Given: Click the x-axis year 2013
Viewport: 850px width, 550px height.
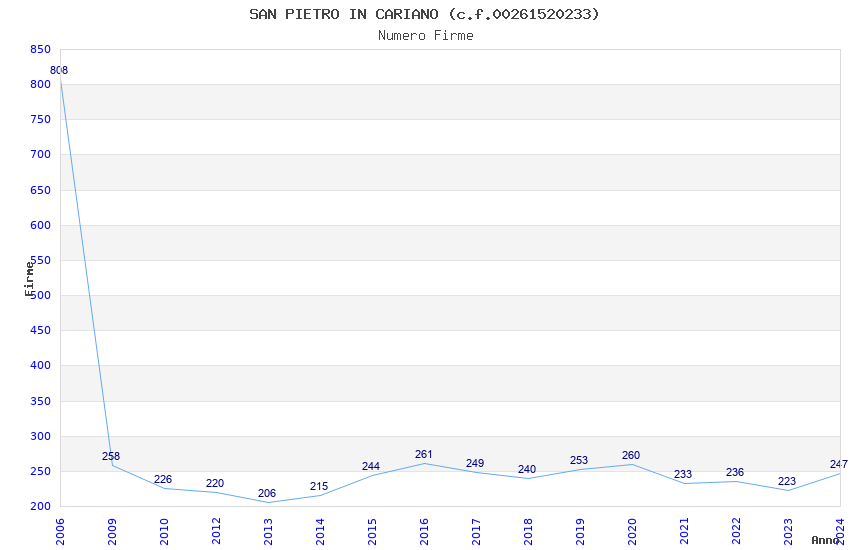Looking at the screenshot, I should [268, 532].
